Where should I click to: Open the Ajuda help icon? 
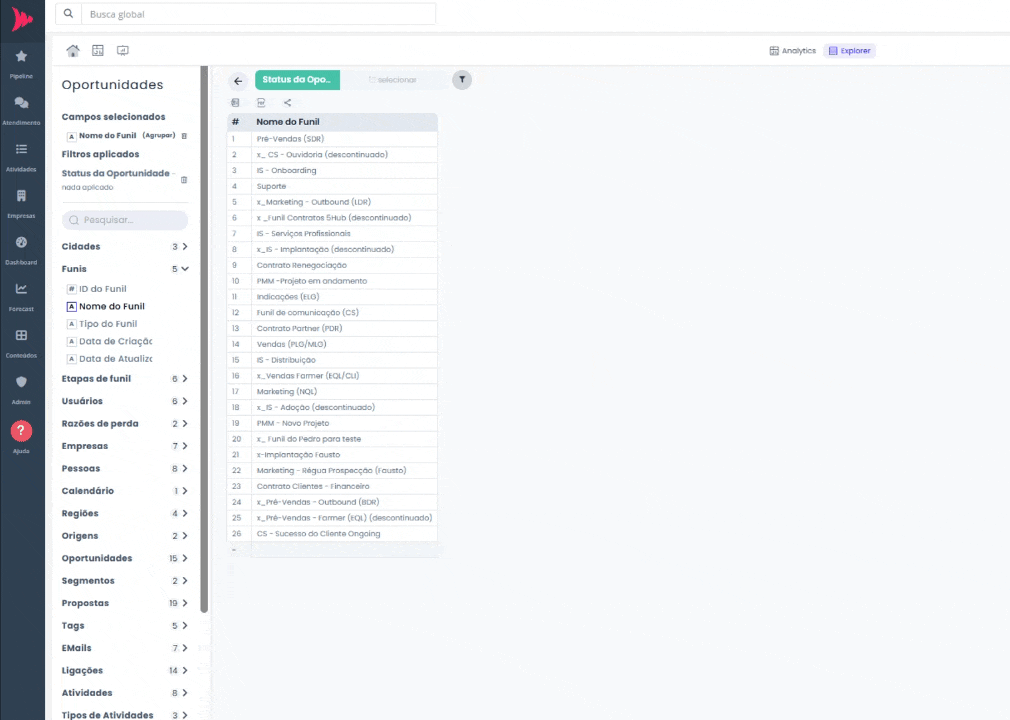tap(21, 431)
